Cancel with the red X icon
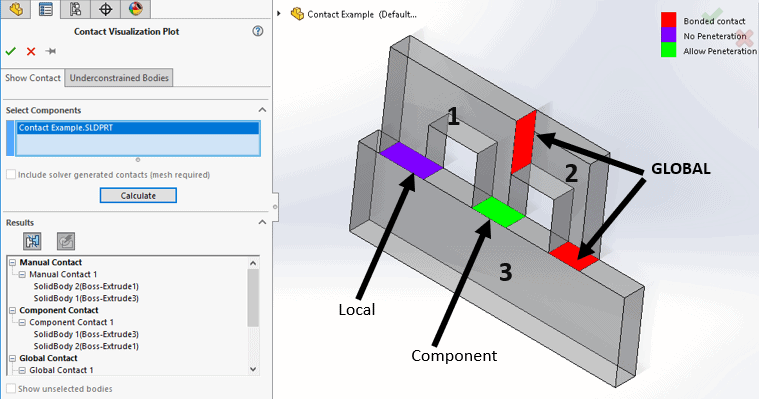The width and height of the screenshot is (759, 399). [31, 51]
